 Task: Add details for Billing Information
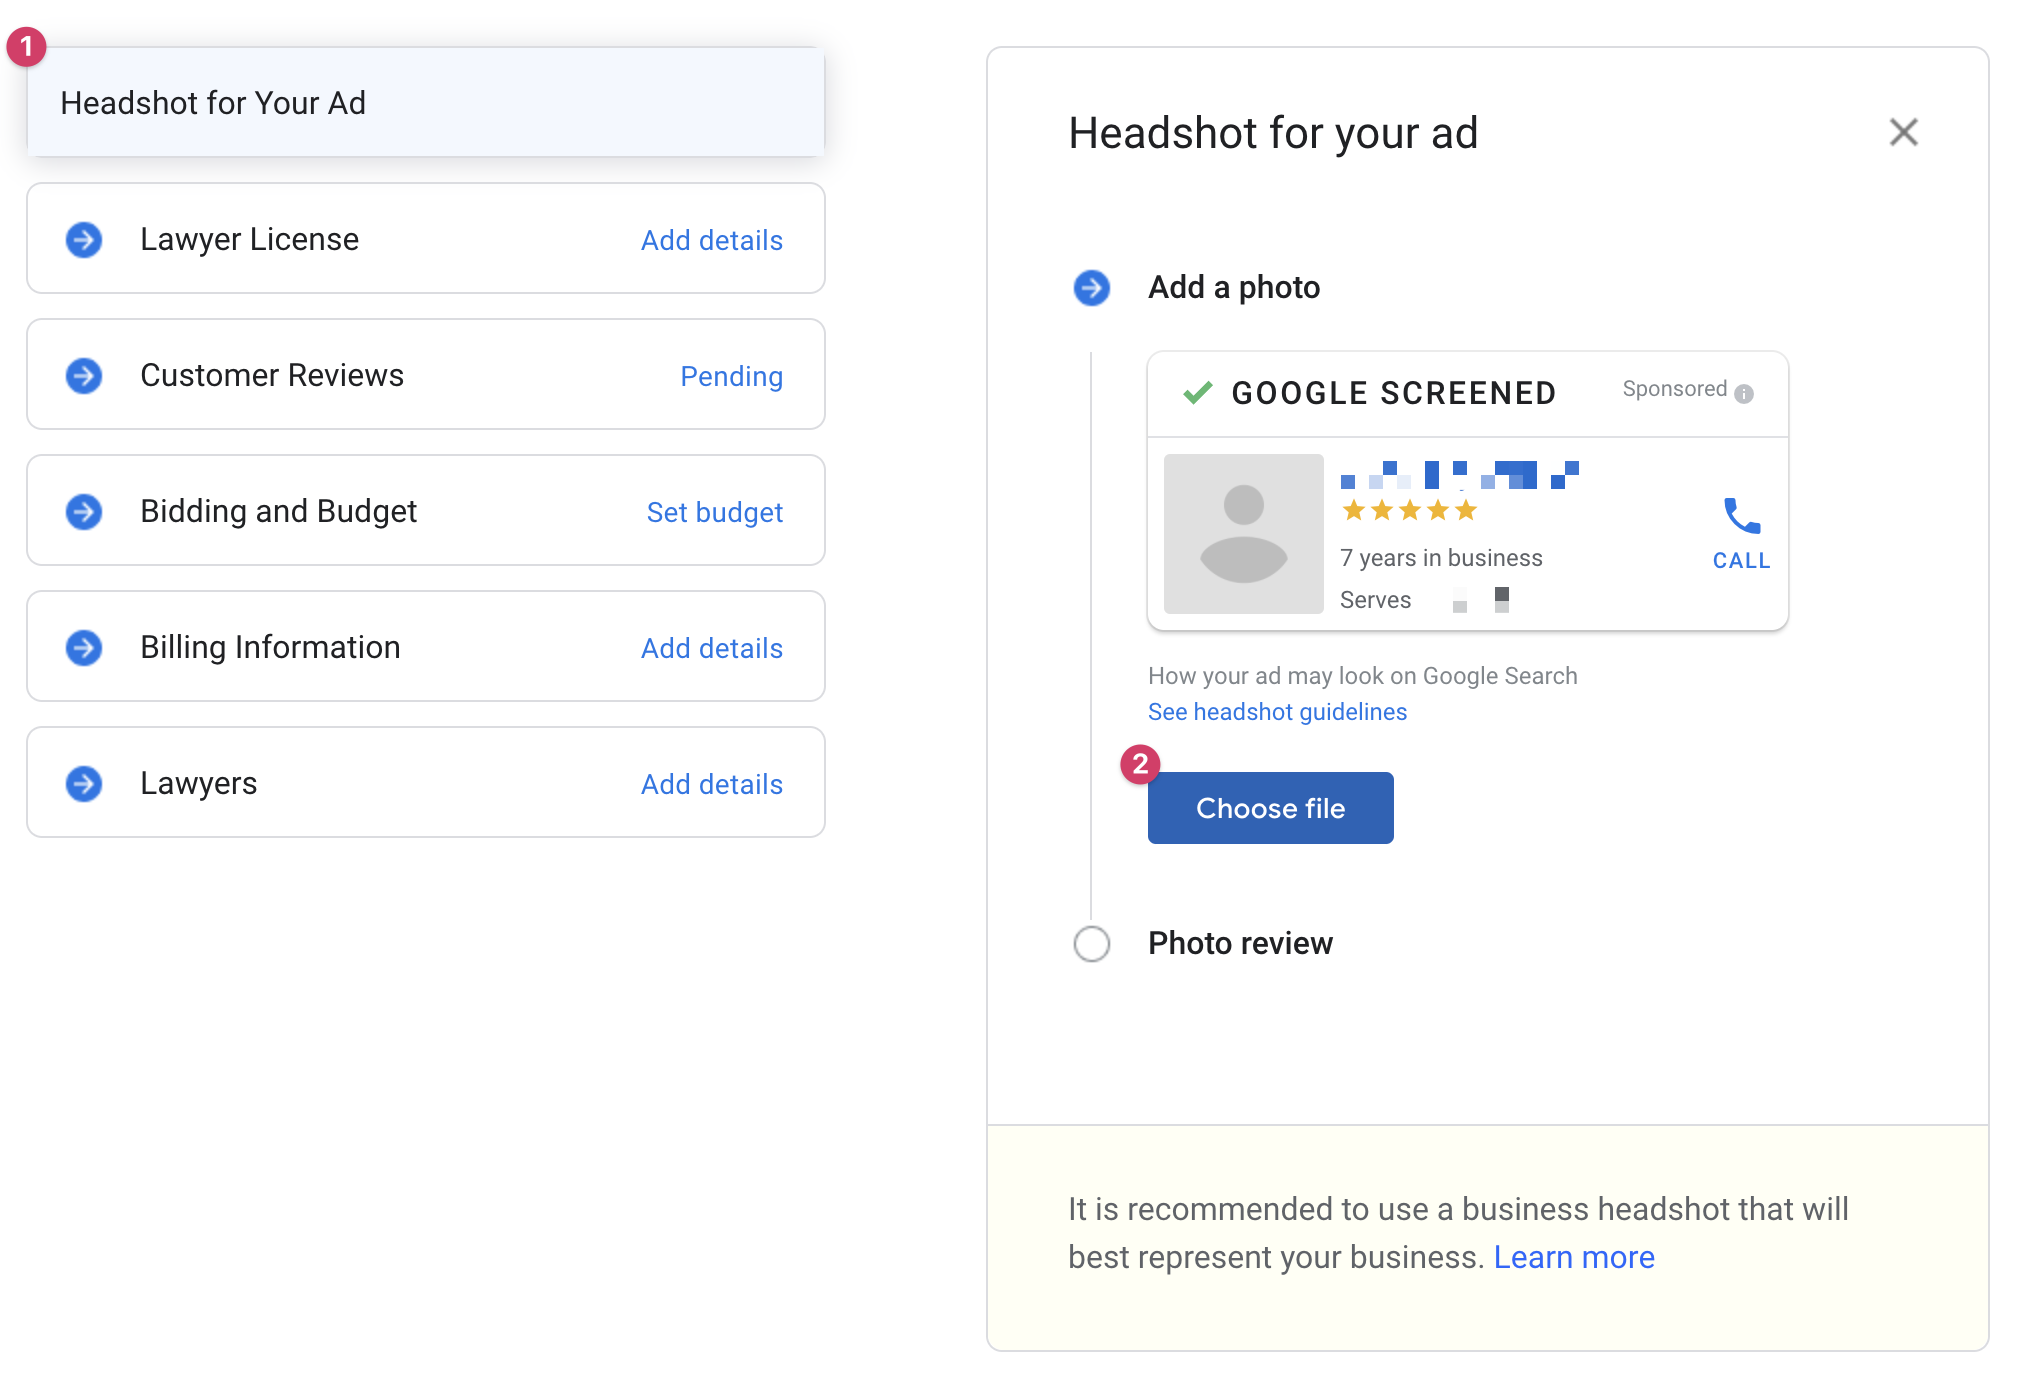(711, 648)
